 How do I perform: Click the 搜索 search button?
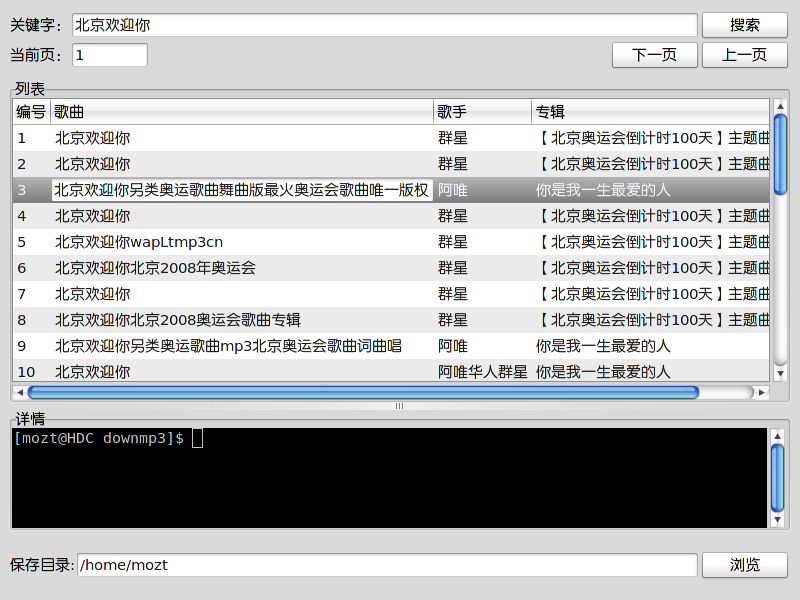(744, 25)
